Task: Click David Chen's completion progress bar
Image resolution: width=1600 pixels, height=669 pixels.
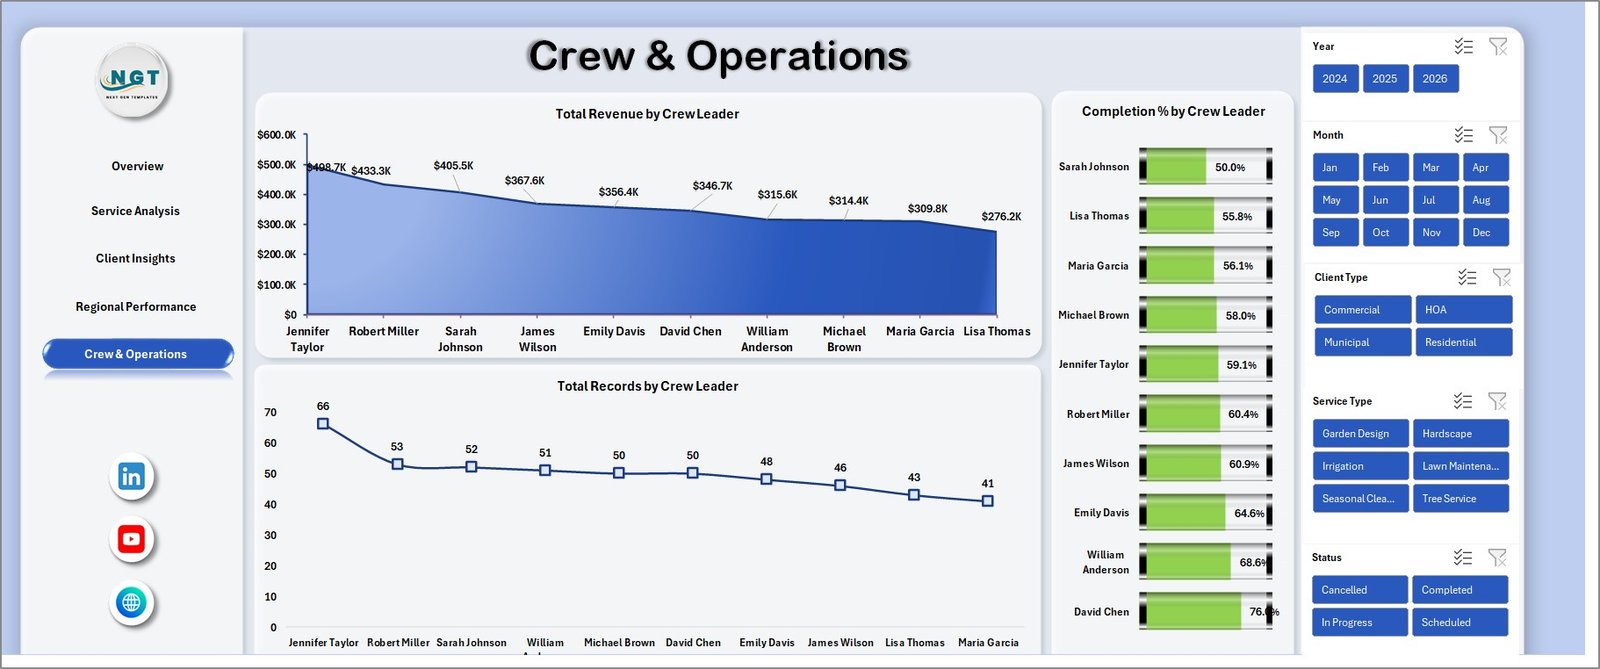Action: tap(1205, 612)
